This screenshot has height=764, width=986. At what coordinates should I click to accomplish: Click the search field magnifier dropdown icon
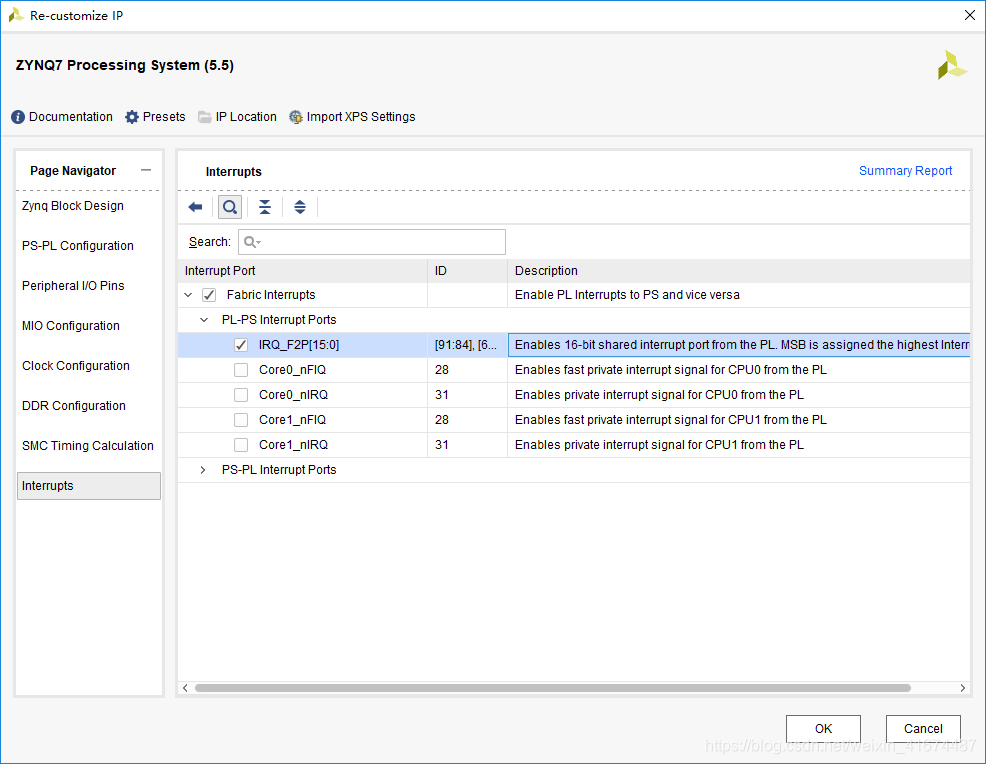tap(252, 242)
